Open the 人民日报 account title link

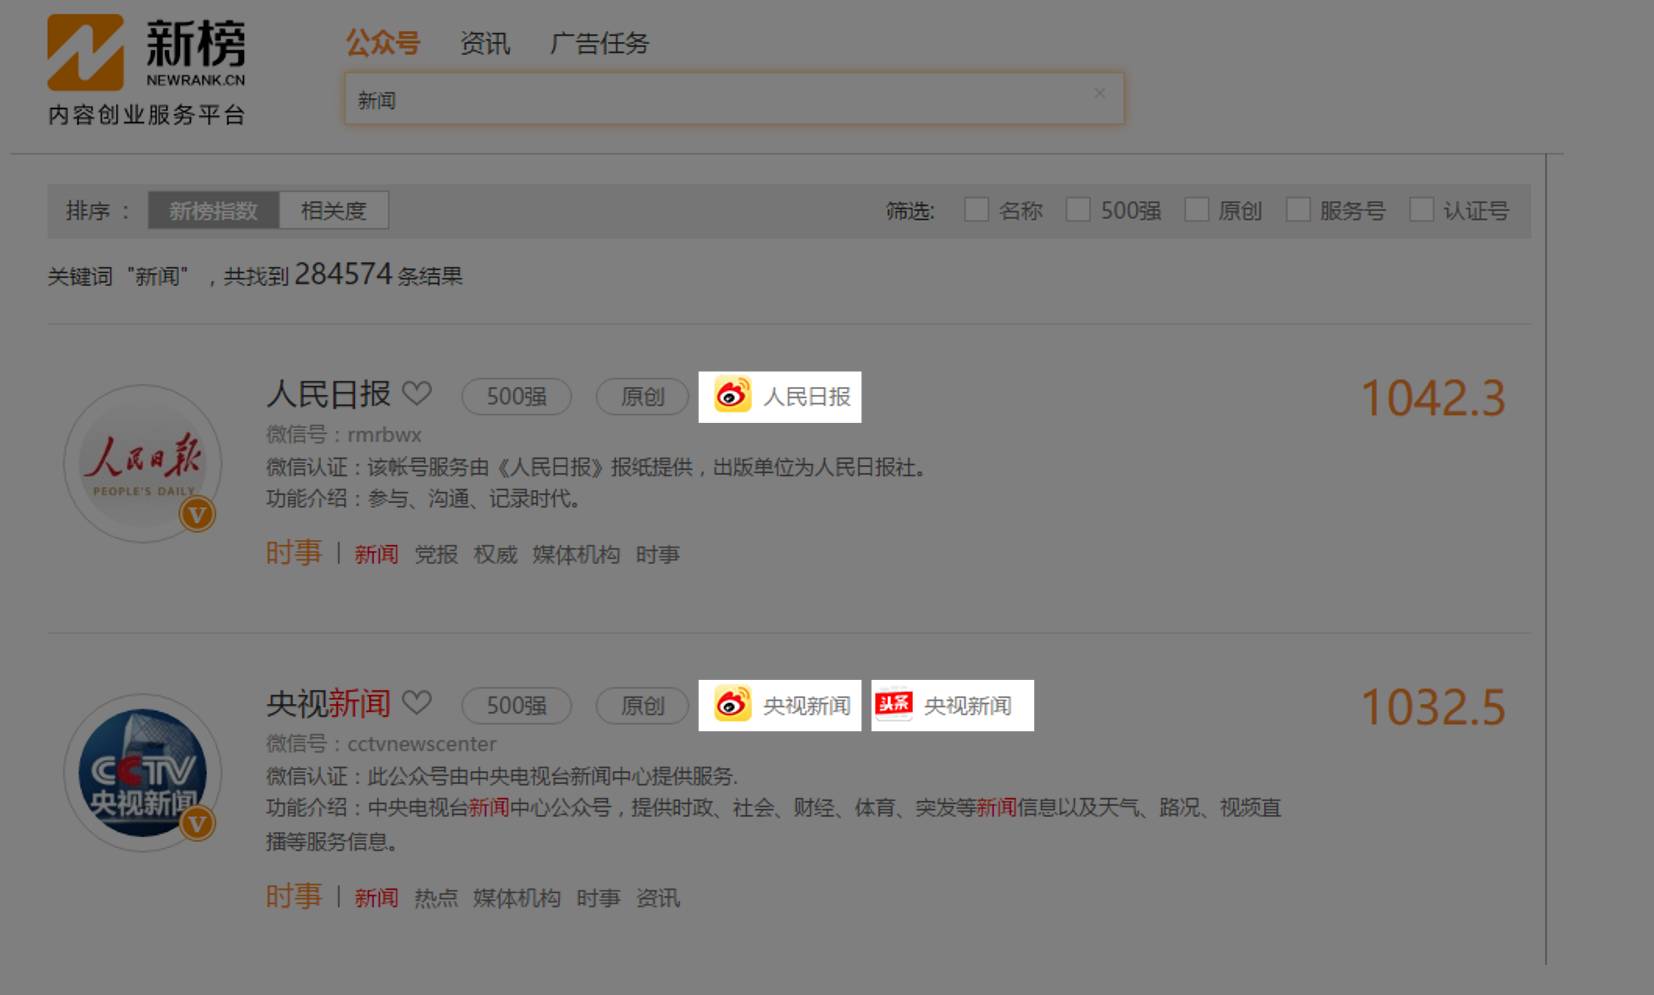(x=328, y=394)
